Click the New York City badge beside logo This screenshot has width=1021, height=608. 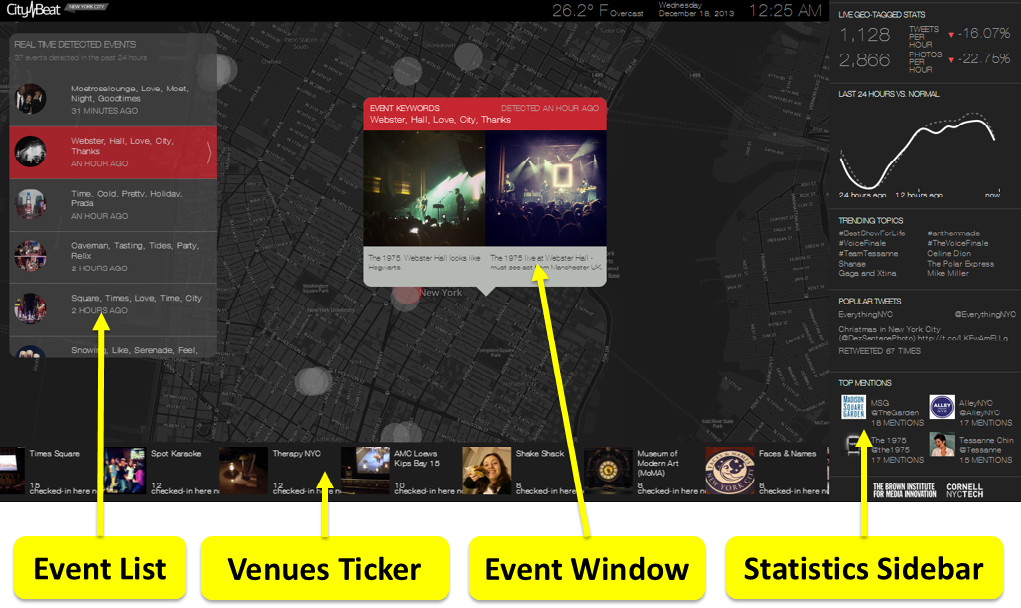[87, 7]
